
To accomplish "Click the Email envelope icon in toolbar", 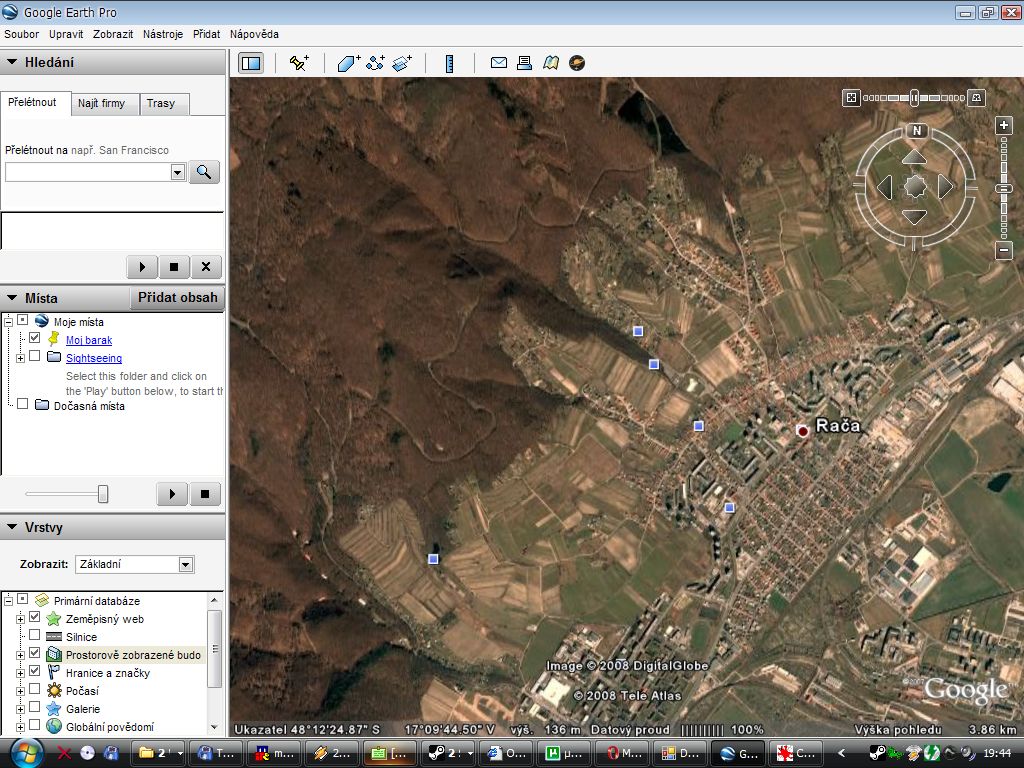I will [499, 63].
